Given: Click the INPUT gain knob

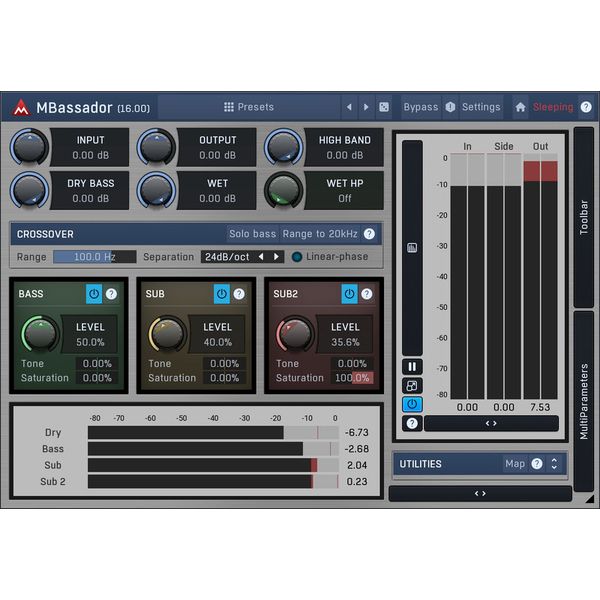Looking at the screenshot, I should point(29,147).
